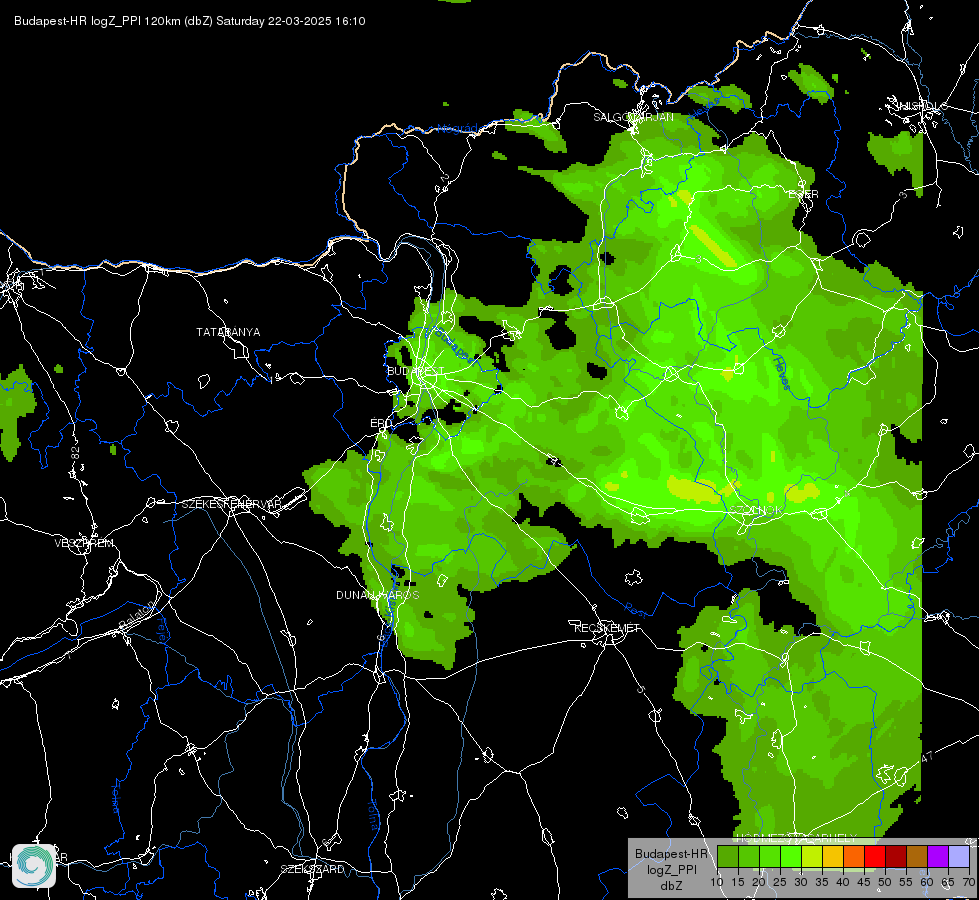Click the radar title text with timestamp 16:10
The width and height of the screenshot is (979, 900).
point(190,21)
